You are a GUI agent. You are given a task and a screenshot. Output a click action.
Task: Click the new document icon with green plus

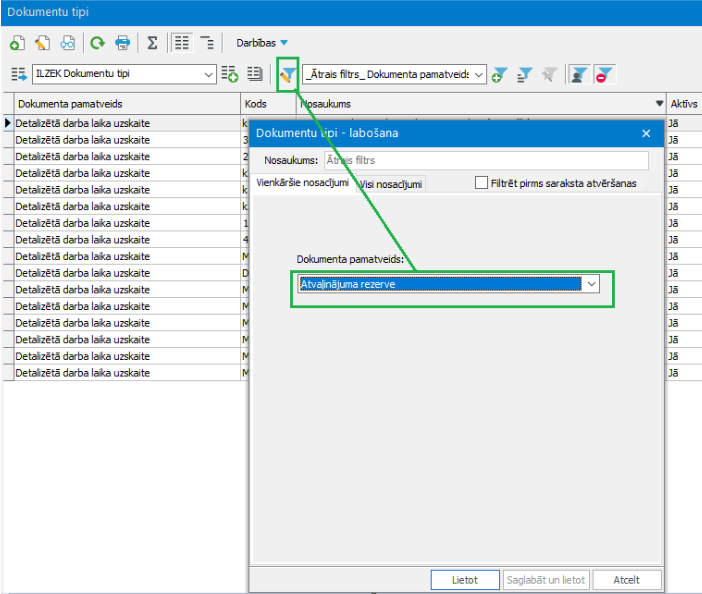click(17, 43)
